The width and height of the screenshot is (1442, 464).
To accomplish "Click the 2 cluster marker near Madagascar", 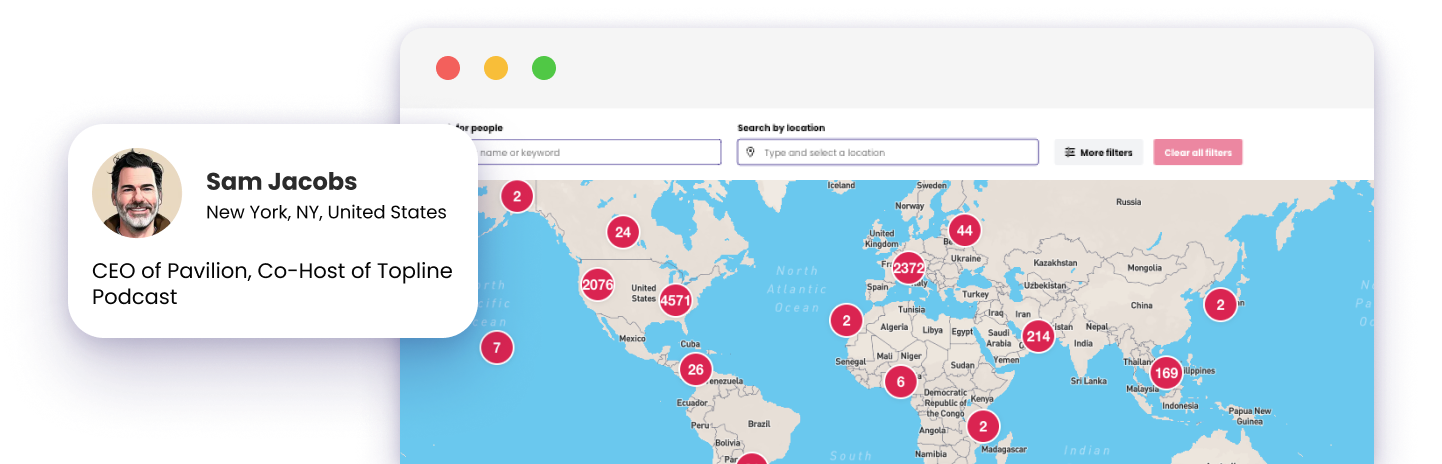I will [x=983, y=426].
